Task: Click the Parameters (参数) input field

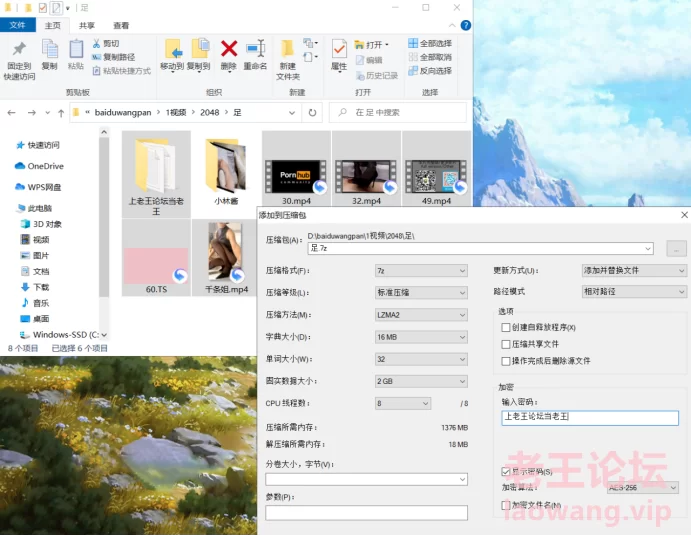Action: pos(367,513)
